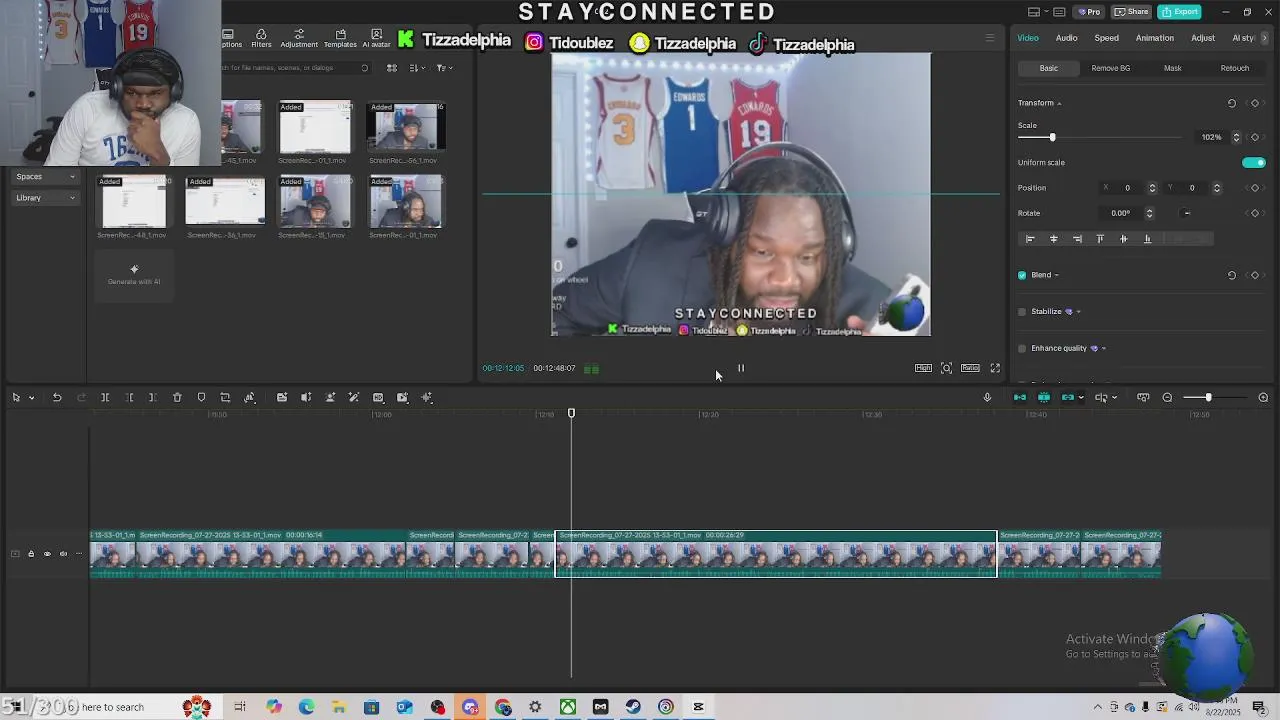
Task: Change the preview quality High button
Action: click(x=923, y=368)
